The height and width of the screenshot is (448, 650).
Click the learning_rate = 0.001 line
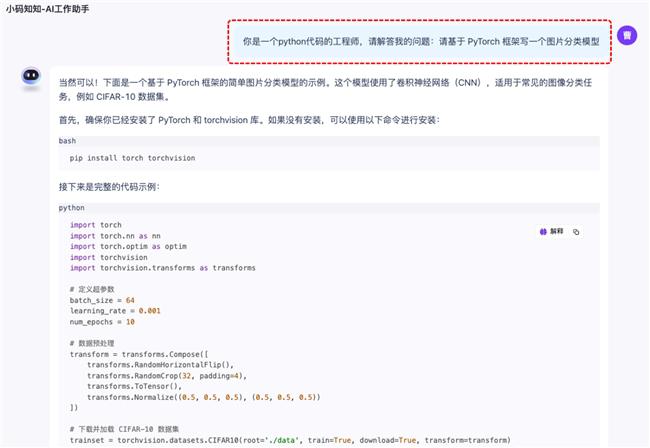[115, 311]
